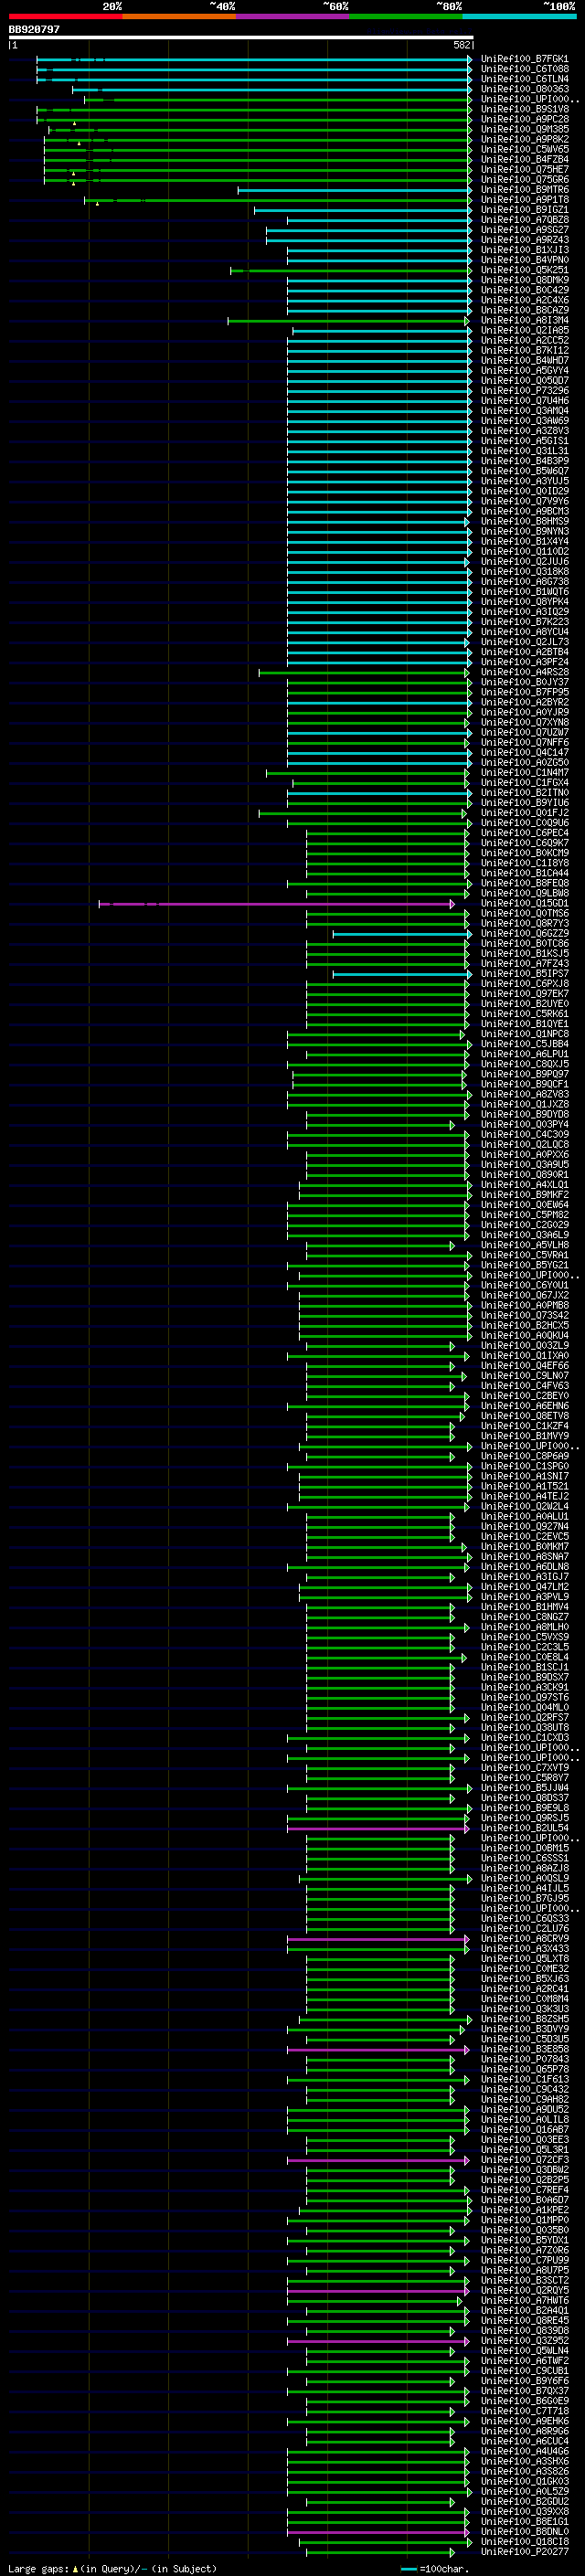
Task: Click the UniRef100_B9MTR6 entry
Action: (524, 190)
